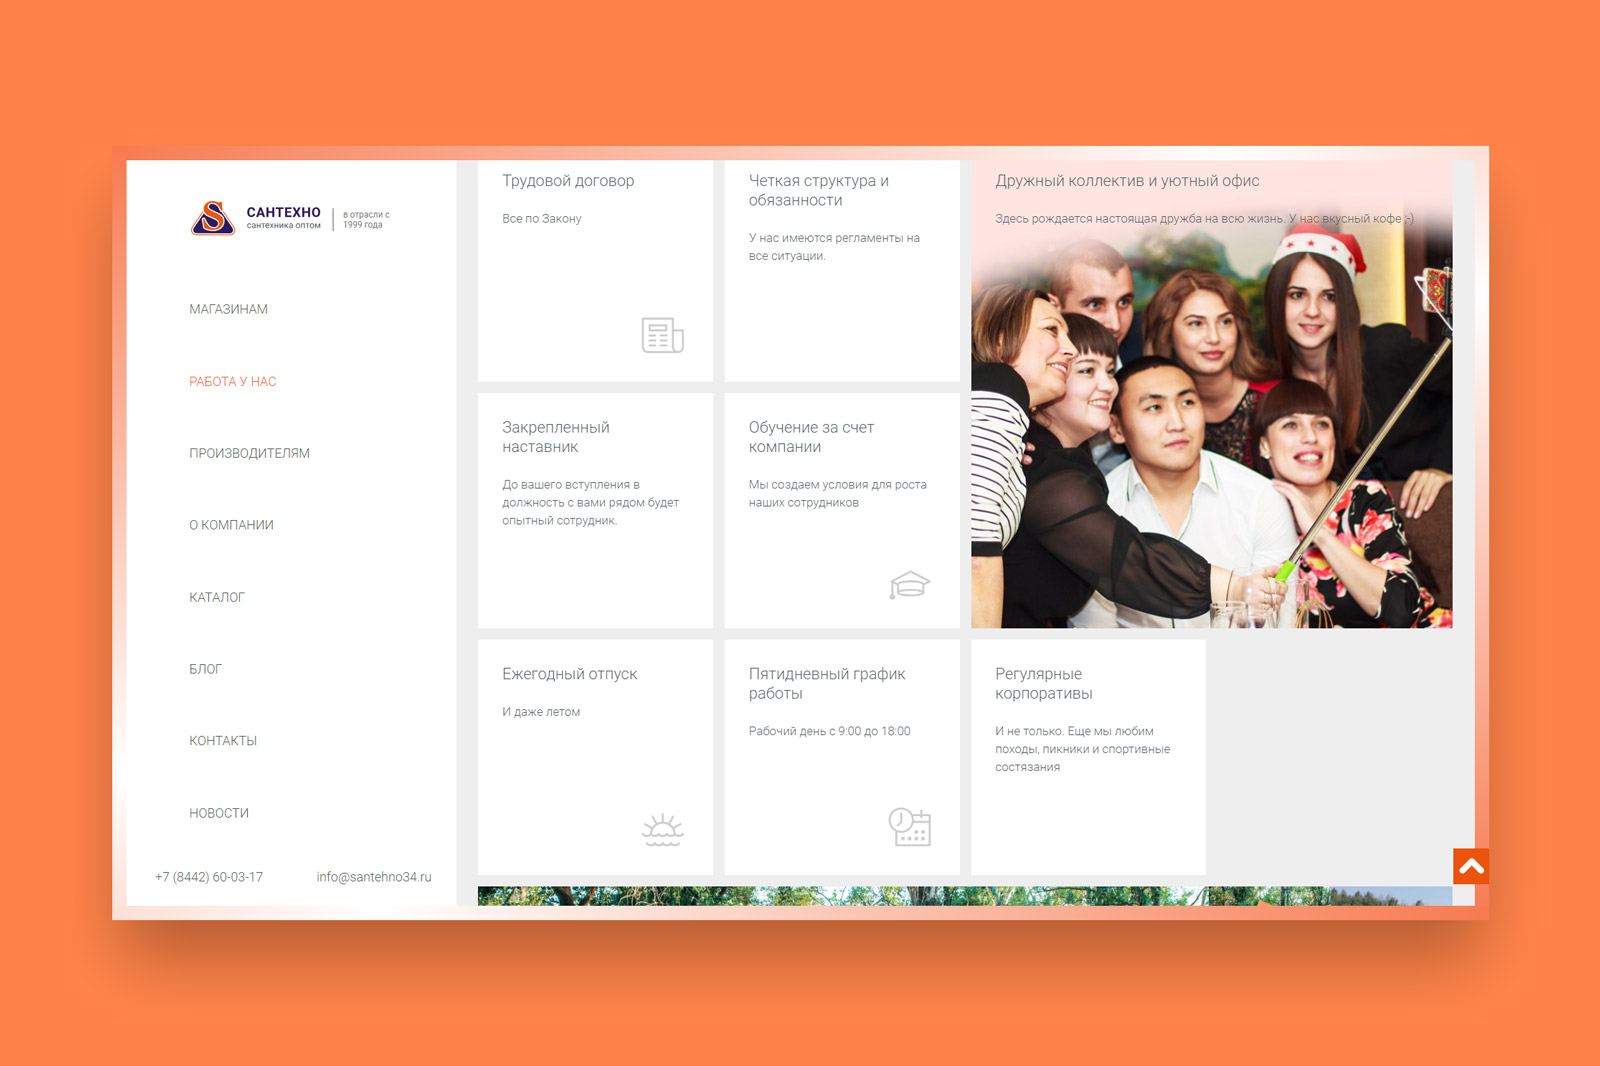The width and height of the screenshot is (1600, 1066).
Task: Select Работа у нас in sidebar
Action: 232,381
